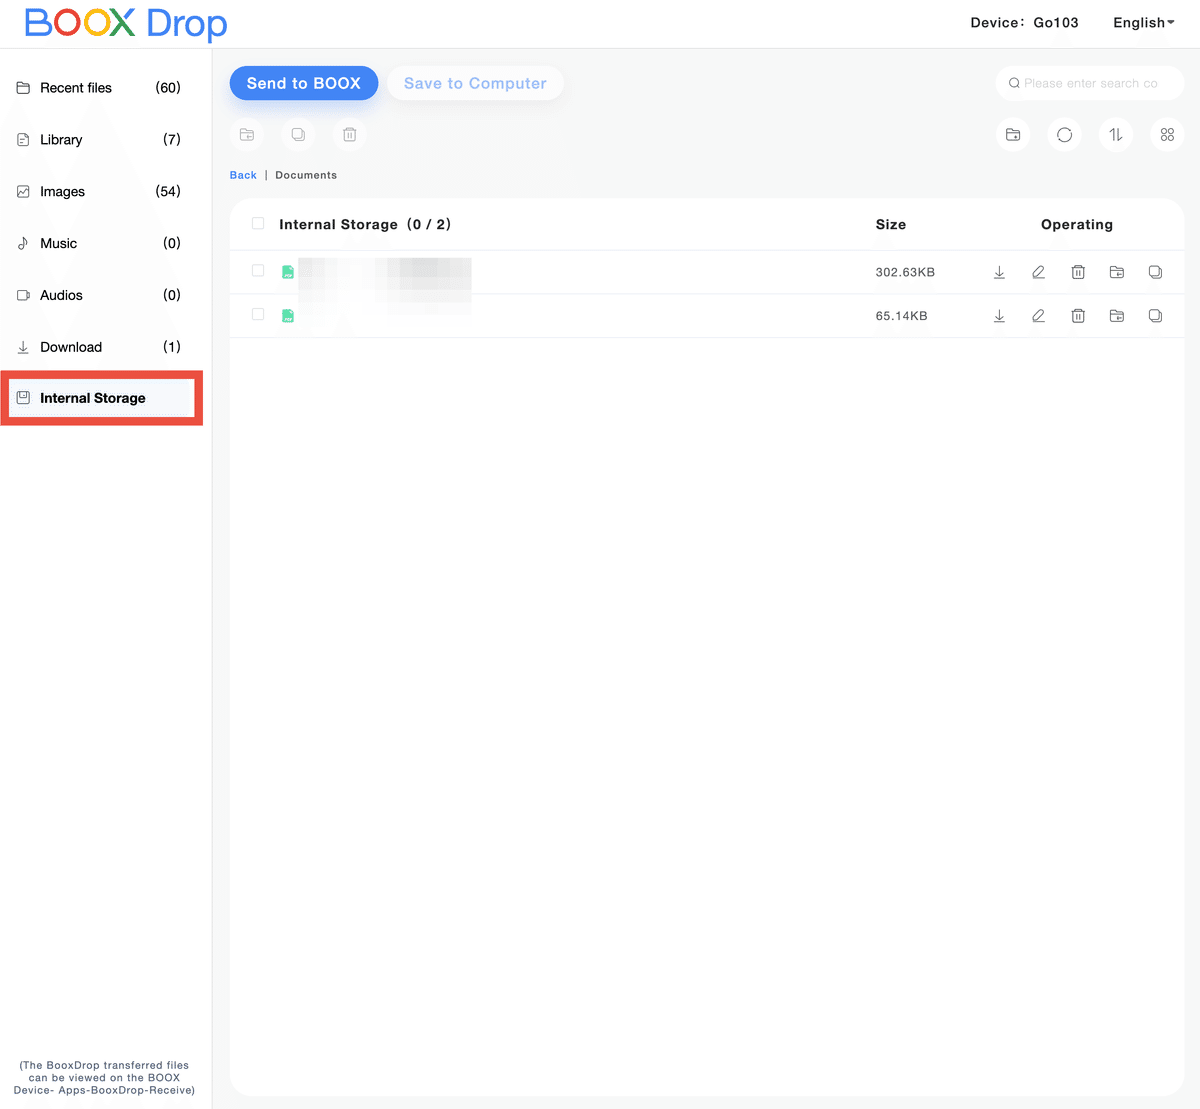Open the Images section
Image resolution: width=1200 pixels, height=1109 pixels.
[x=98, y=192]
